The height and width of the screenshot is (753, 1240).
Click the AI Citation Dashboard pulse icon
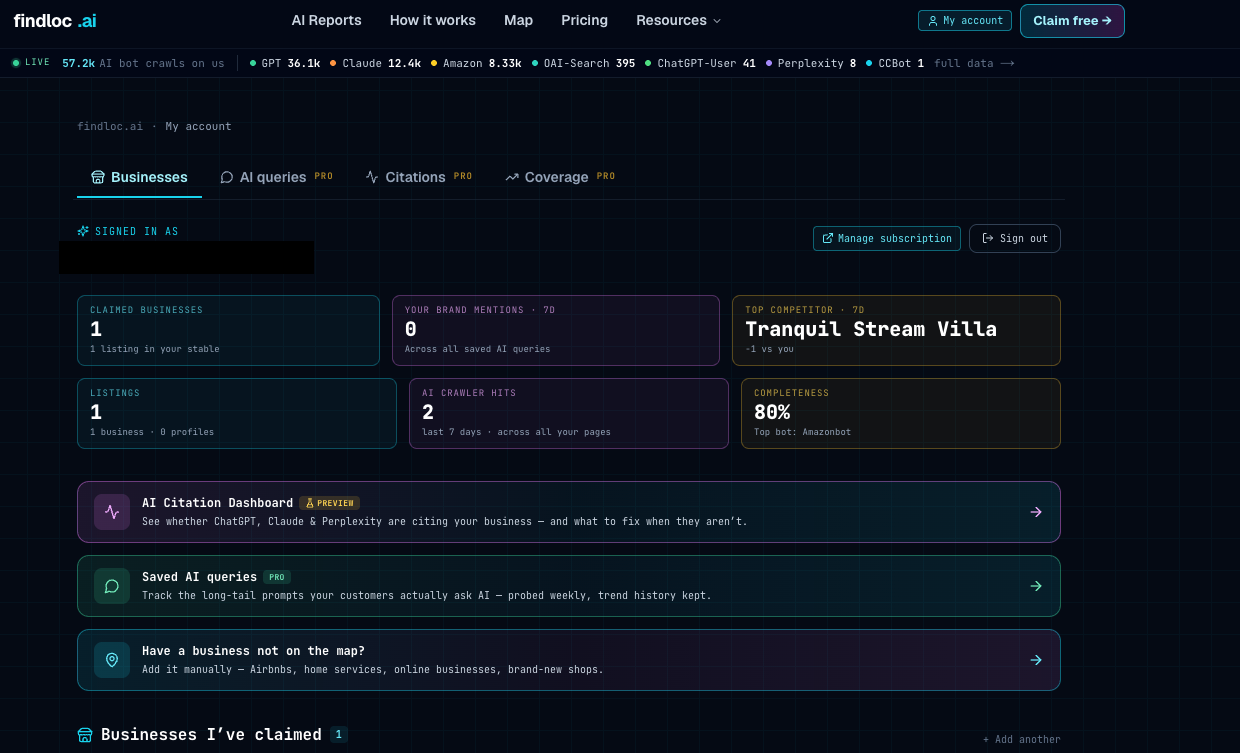(112, 512)
